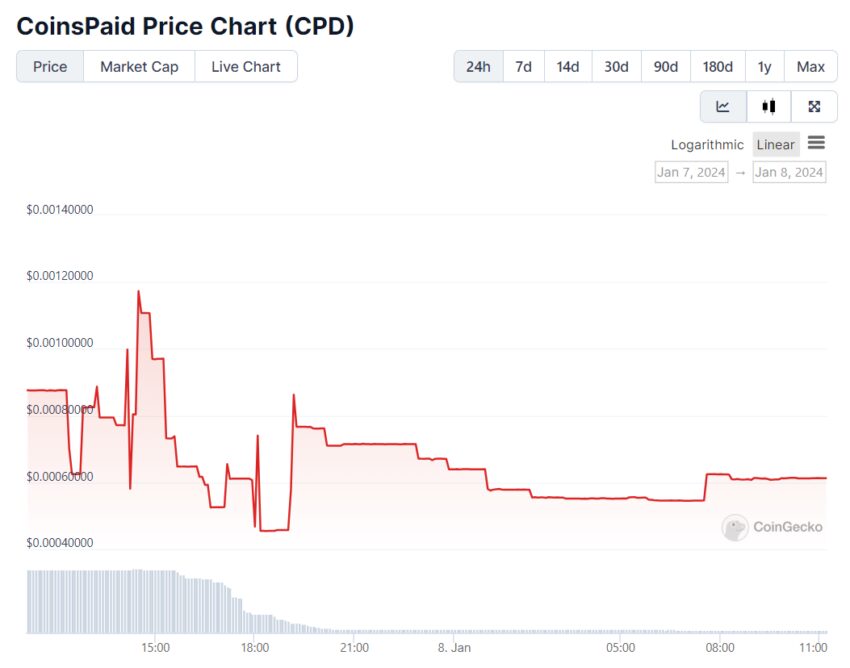Set range to 14d
Screen dimensions: 850x668
coord(567,67)
